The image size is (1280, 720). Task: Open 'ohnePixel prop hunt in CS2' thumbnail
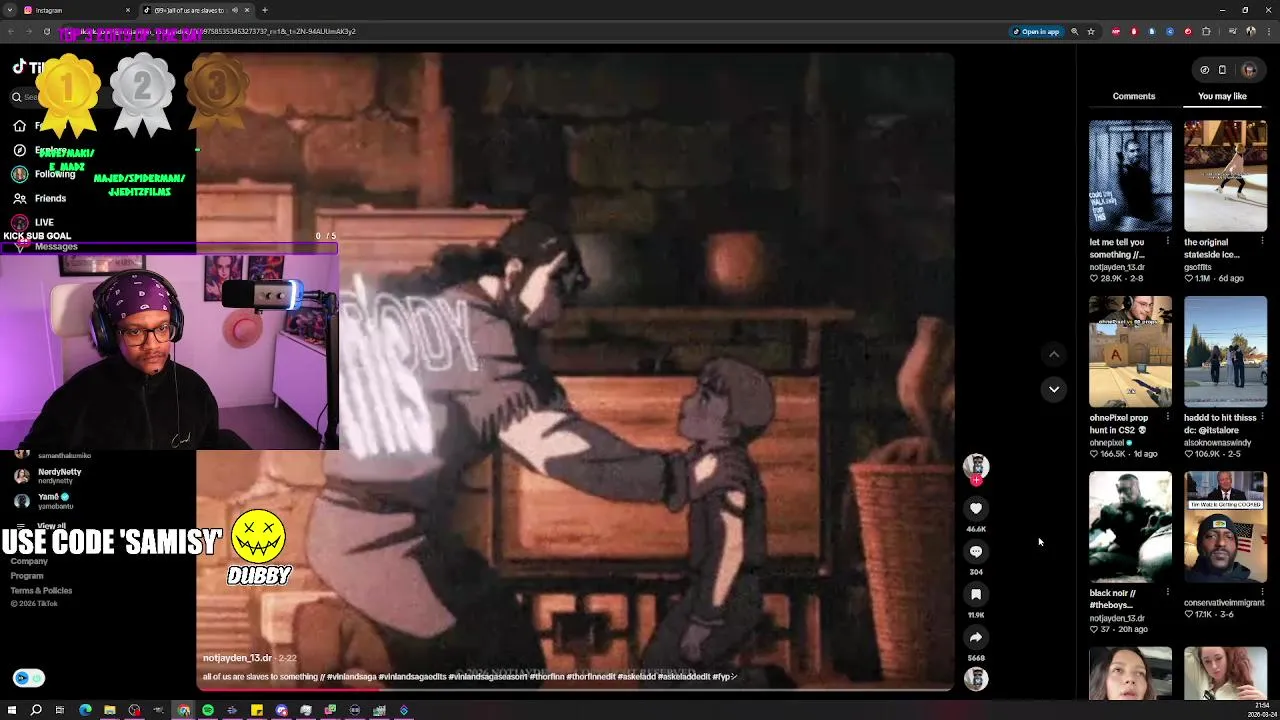coord(1130,351)
